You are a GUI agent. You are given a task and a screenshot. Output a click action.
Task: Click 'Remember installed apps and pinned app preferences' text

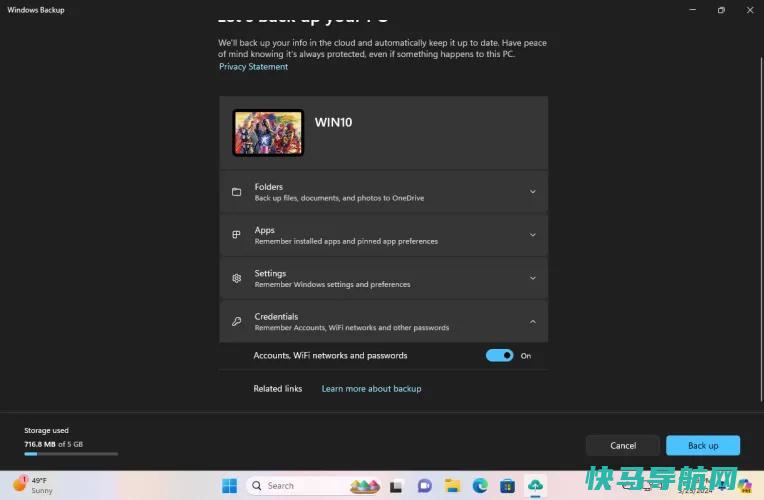346,241
